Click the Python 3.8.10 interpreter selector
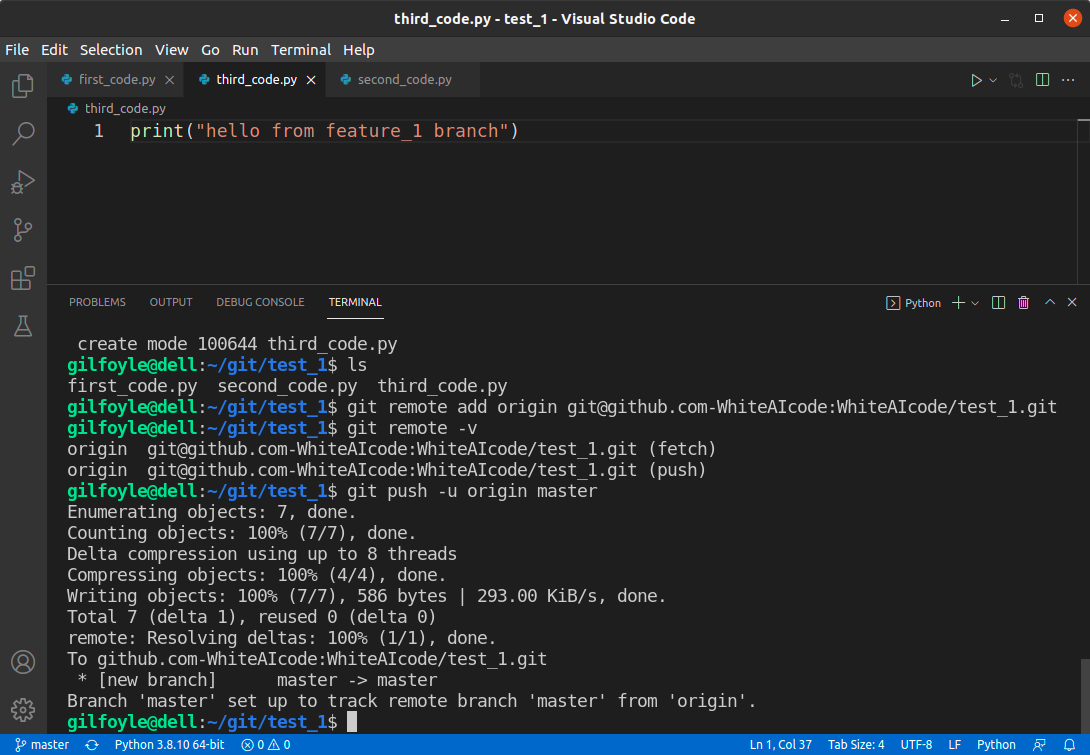 point(169,744)
